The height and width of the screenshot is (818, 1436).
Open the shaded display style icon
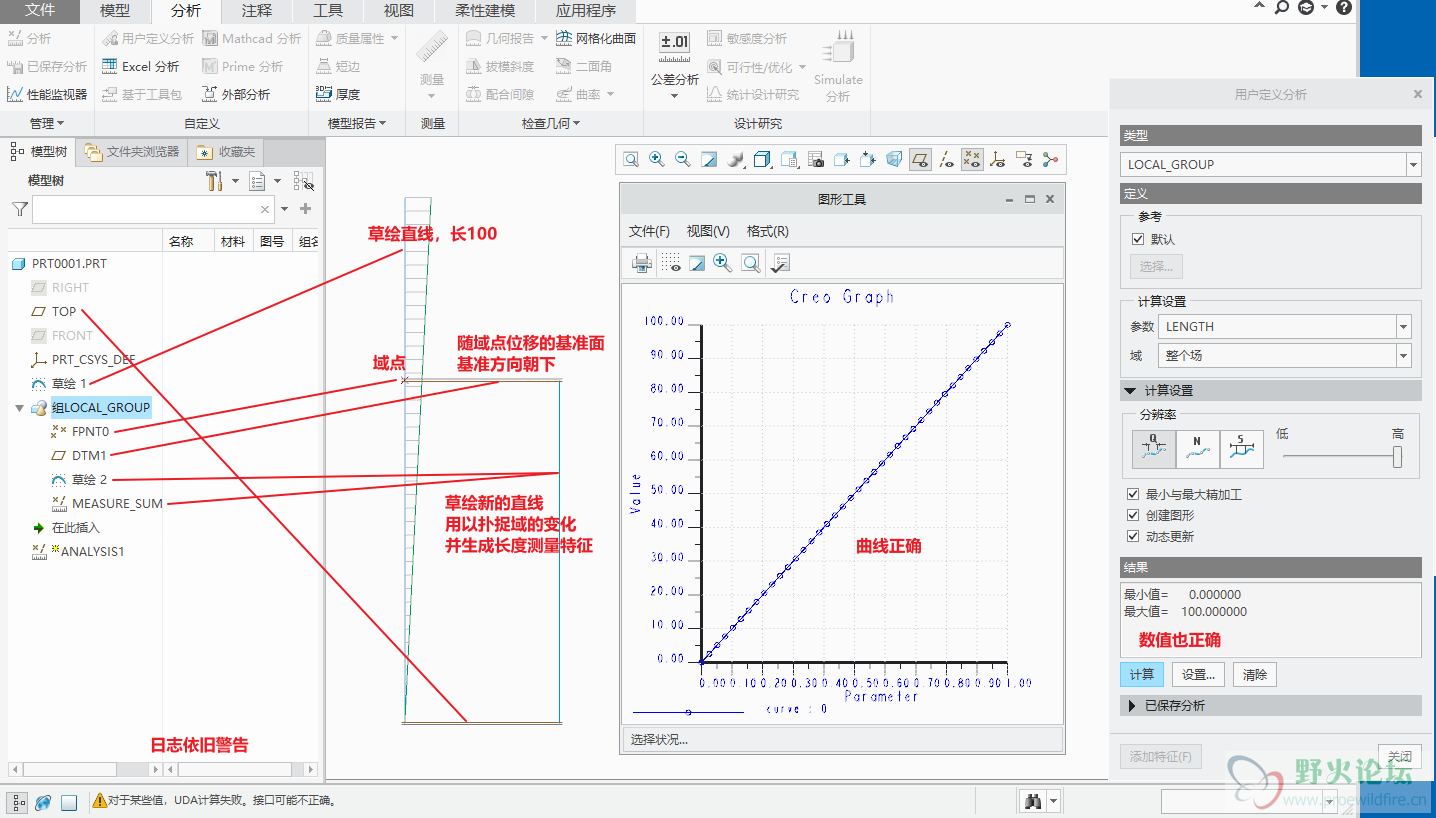coord(736,159)
